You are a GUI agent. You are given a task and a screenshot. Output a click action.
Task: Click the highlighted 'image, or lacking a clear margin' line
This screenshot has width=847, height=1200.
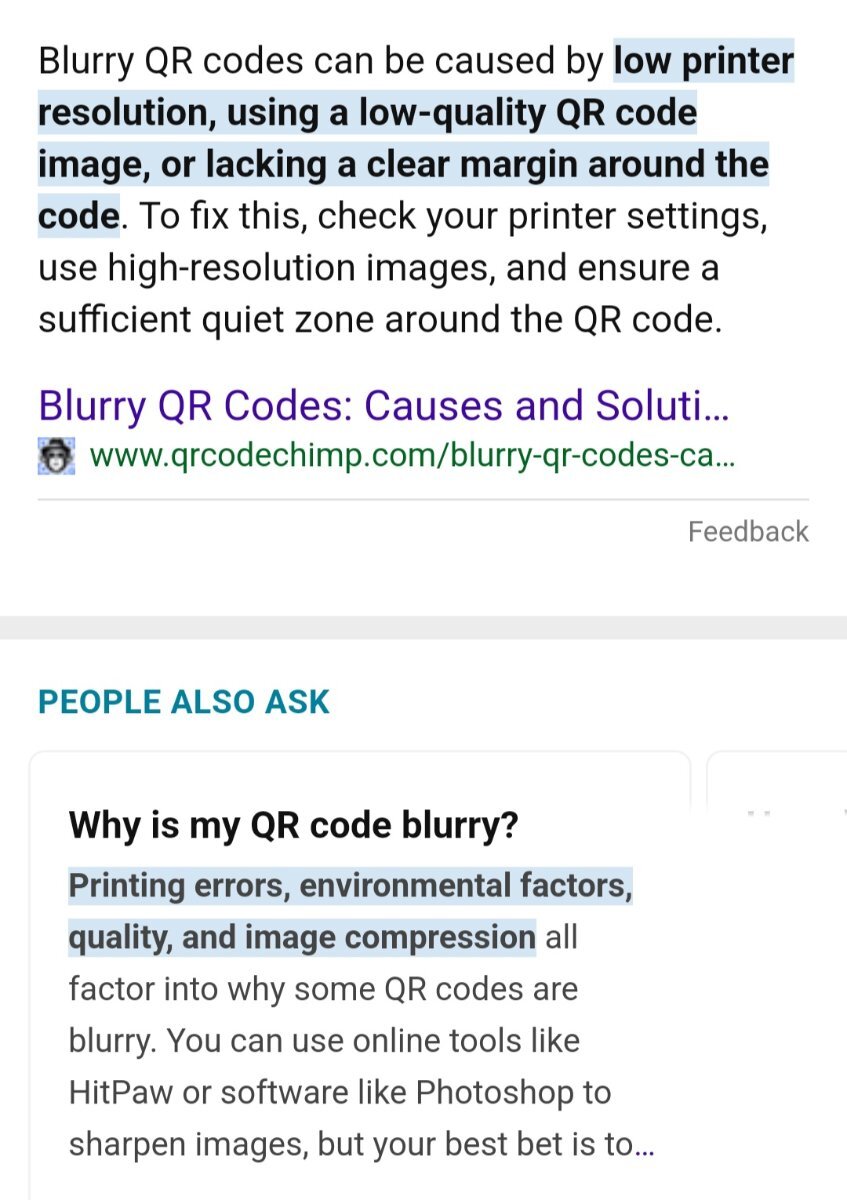[403, 164]
